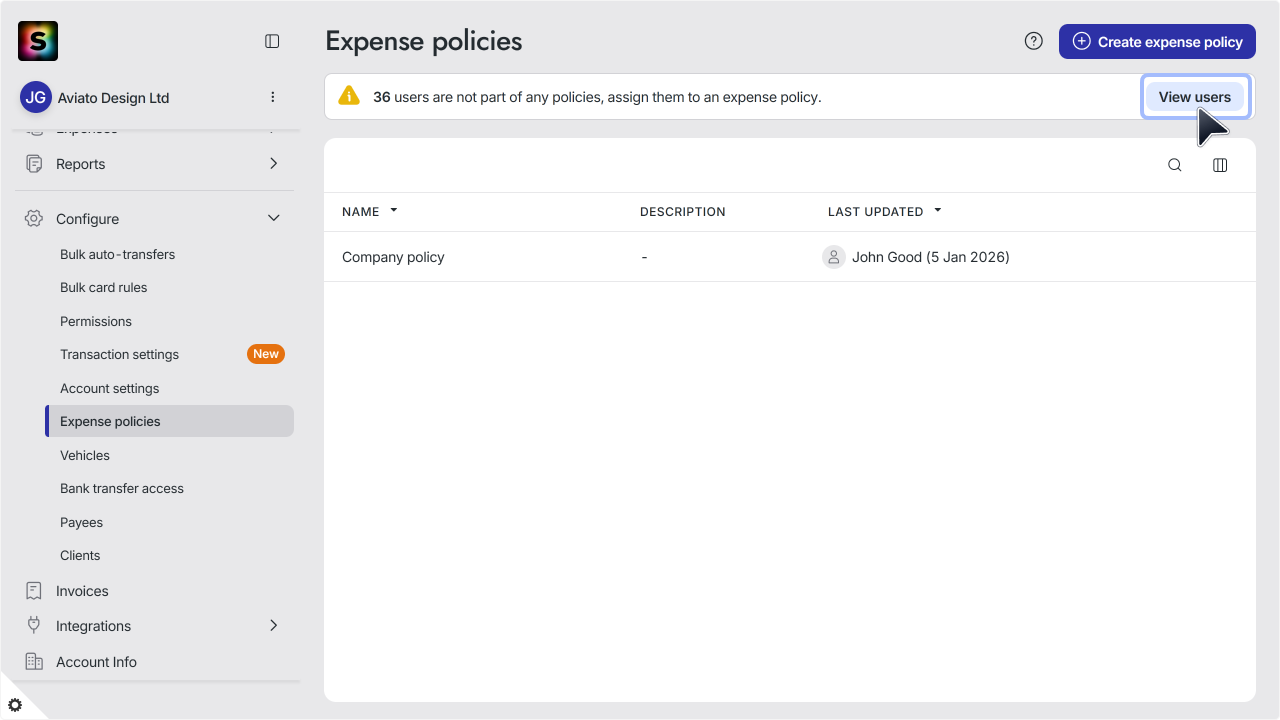Click the Reports document icon
Viewport: 1280px width, 720px height.
[34, 163]
